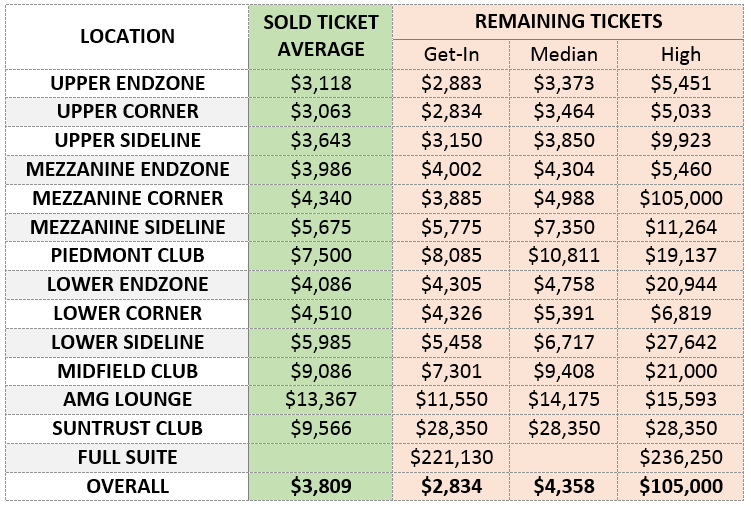This screenshot has width=751, height=506.
Task: Select the MEZZANINE CORNER row label
Action: 126,198
